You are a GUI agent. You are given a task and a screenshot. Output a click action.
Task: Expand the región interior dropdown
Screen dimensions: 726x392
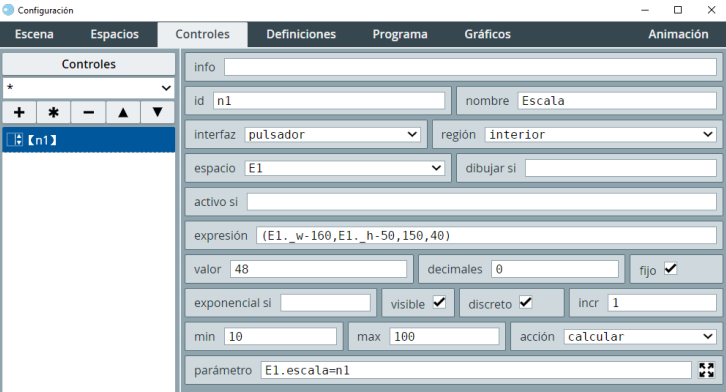(x=600, y=135)
